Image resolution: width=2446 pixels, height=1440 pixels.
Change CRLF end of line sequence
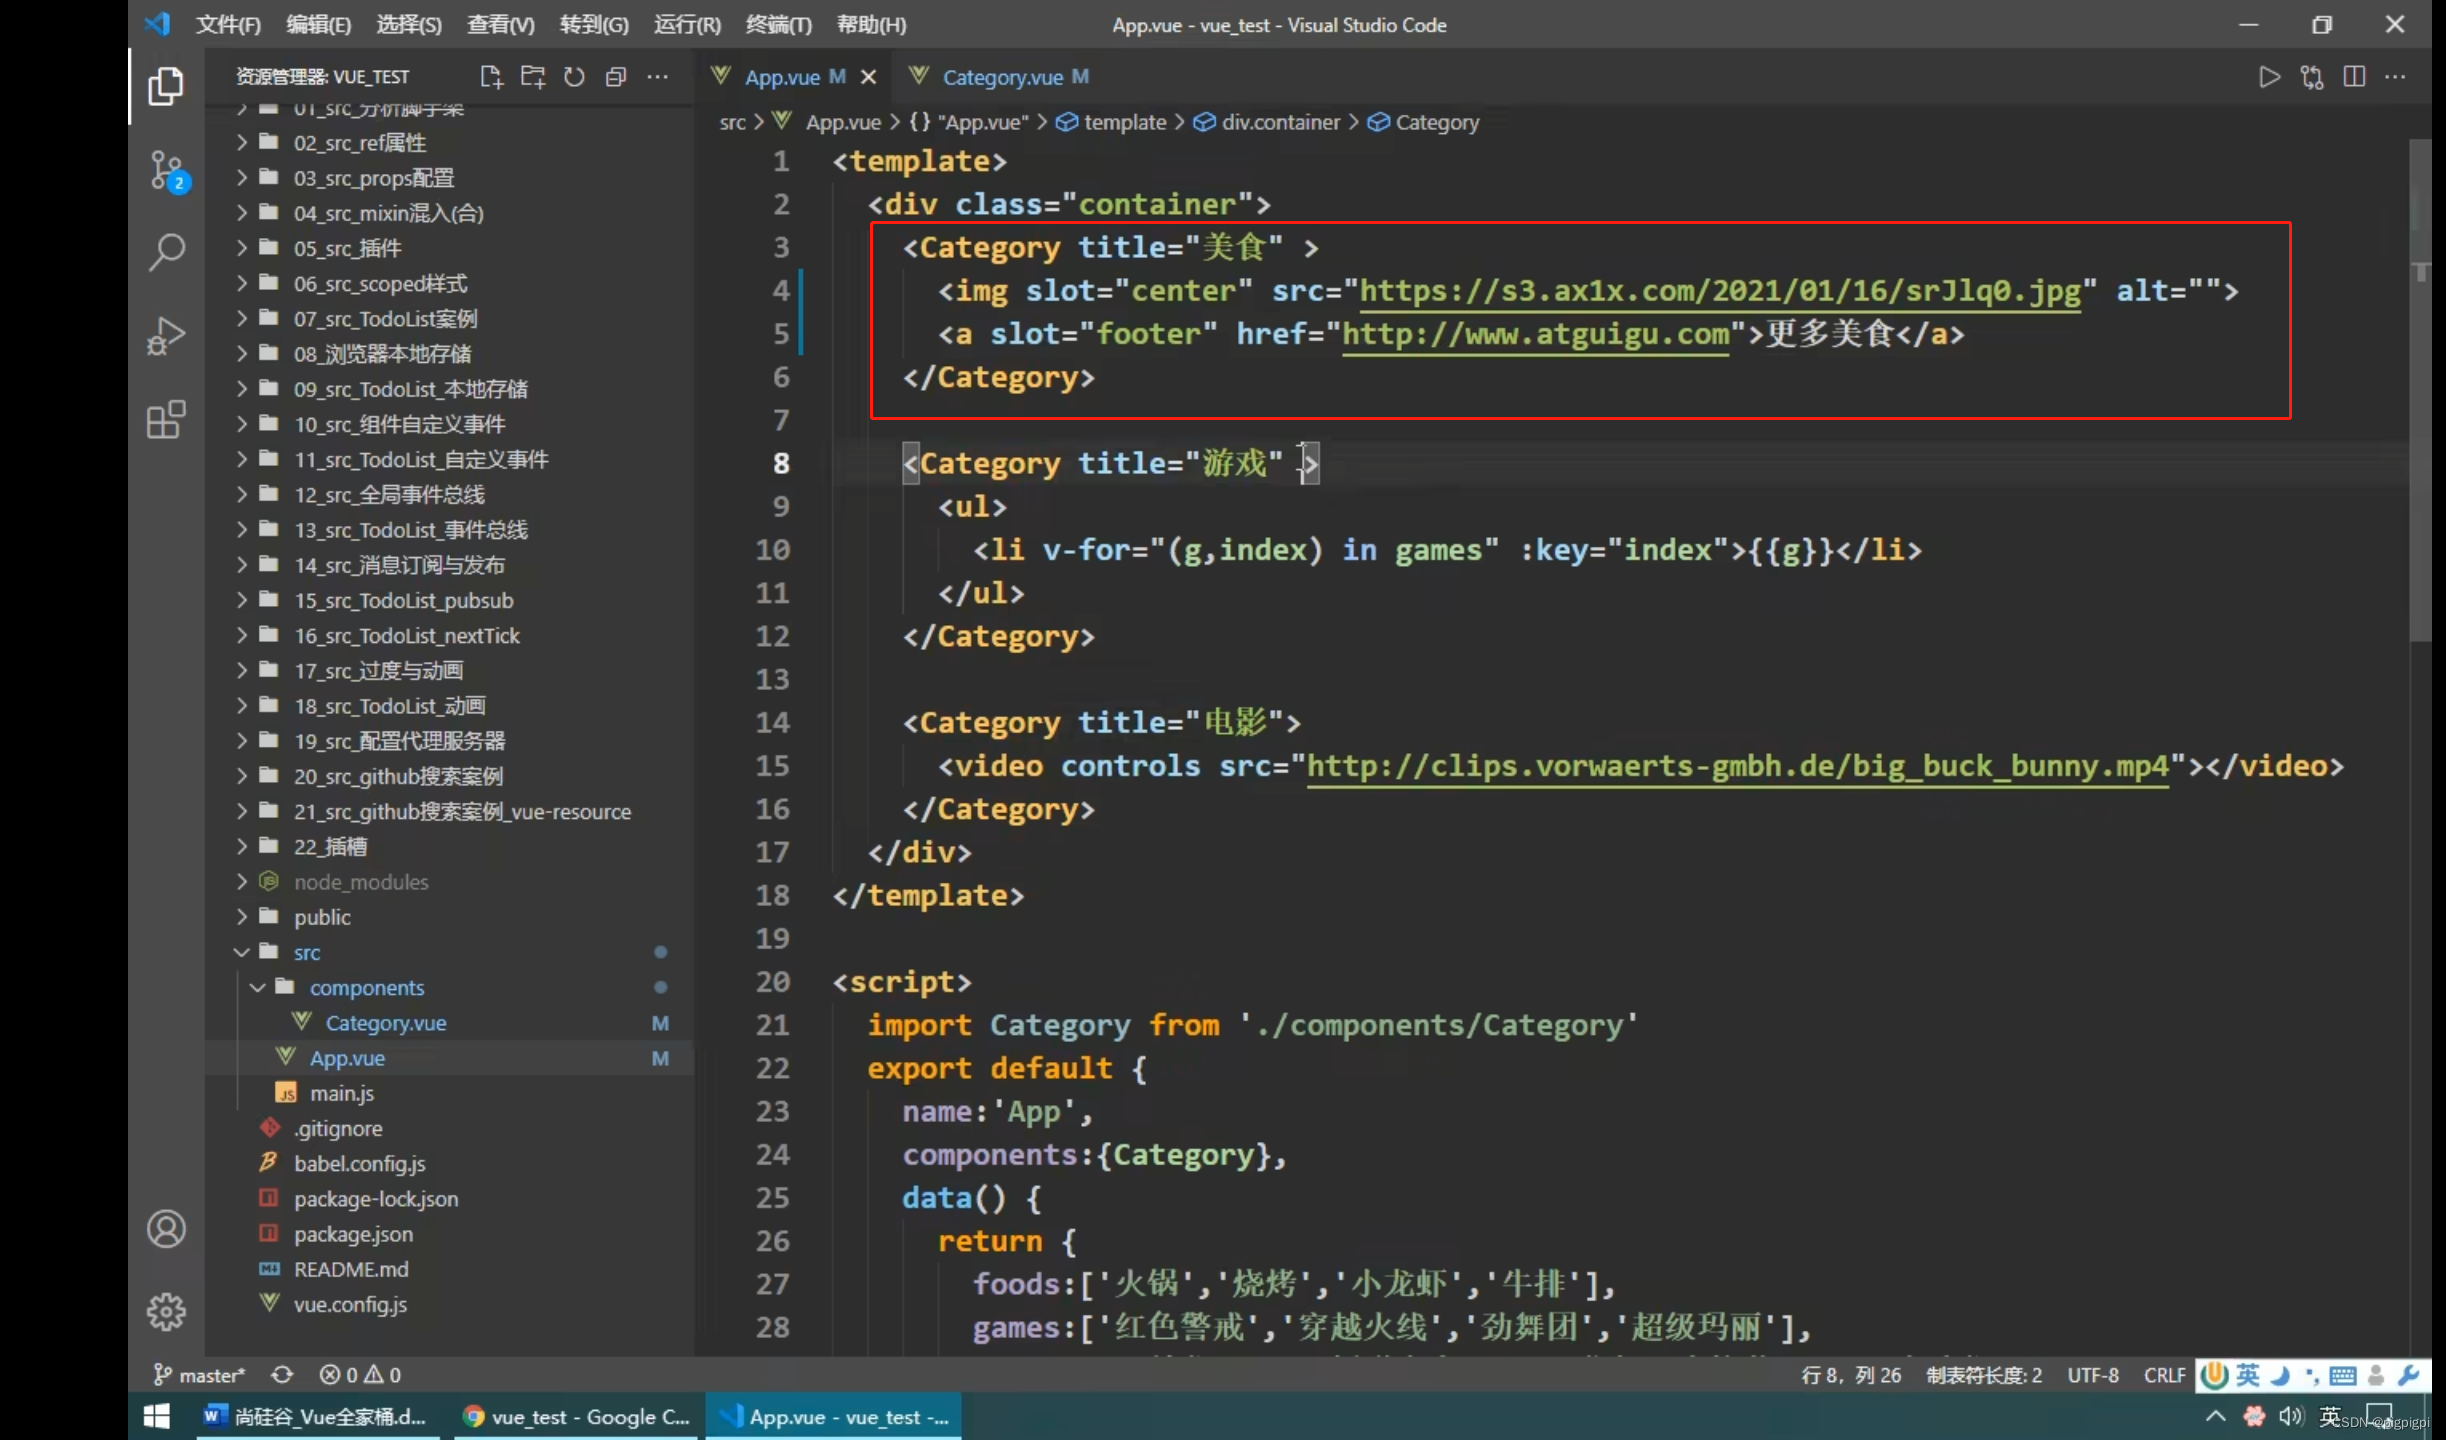coord(2164,1375)
